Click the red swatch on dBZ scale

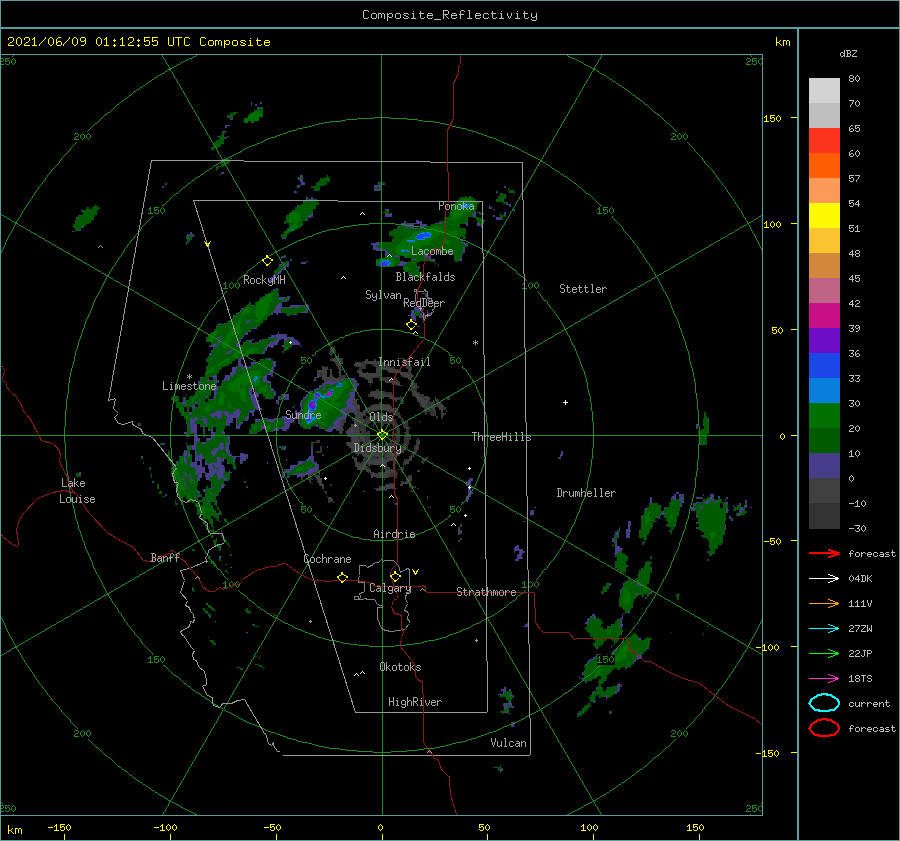(824, 141)
